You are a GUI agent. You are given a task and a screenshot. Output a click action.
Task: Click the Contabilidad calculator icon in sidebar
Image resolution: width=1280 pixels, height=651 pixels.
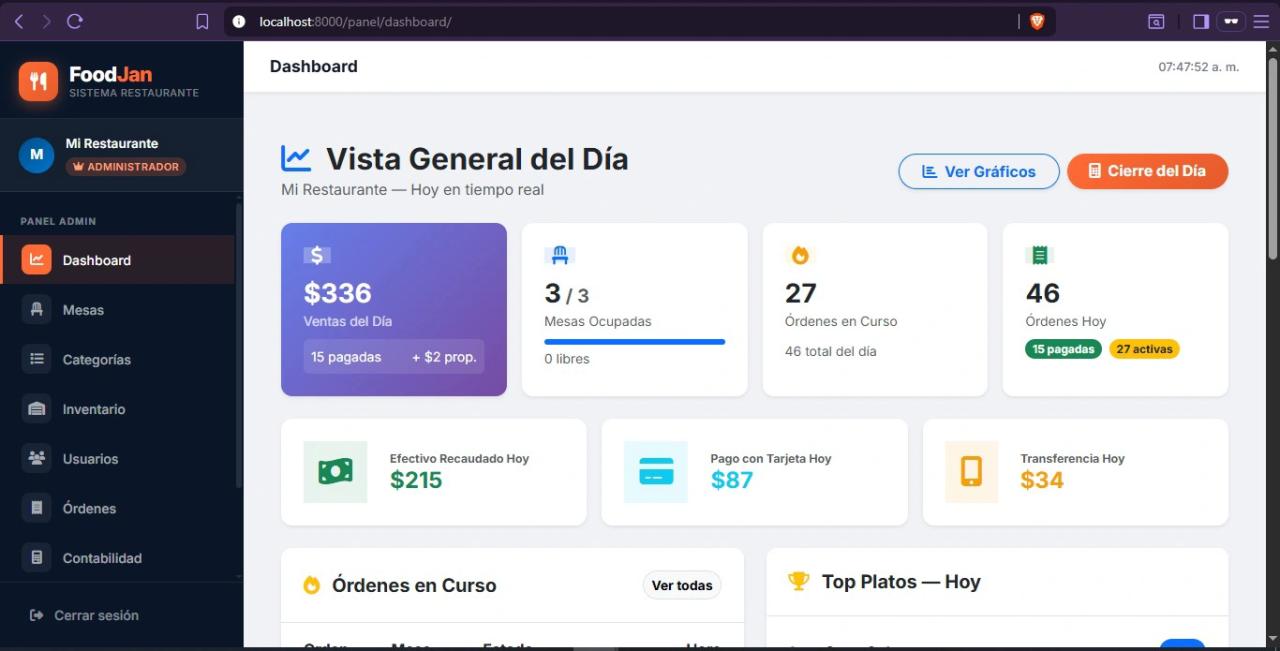(37, 558)
